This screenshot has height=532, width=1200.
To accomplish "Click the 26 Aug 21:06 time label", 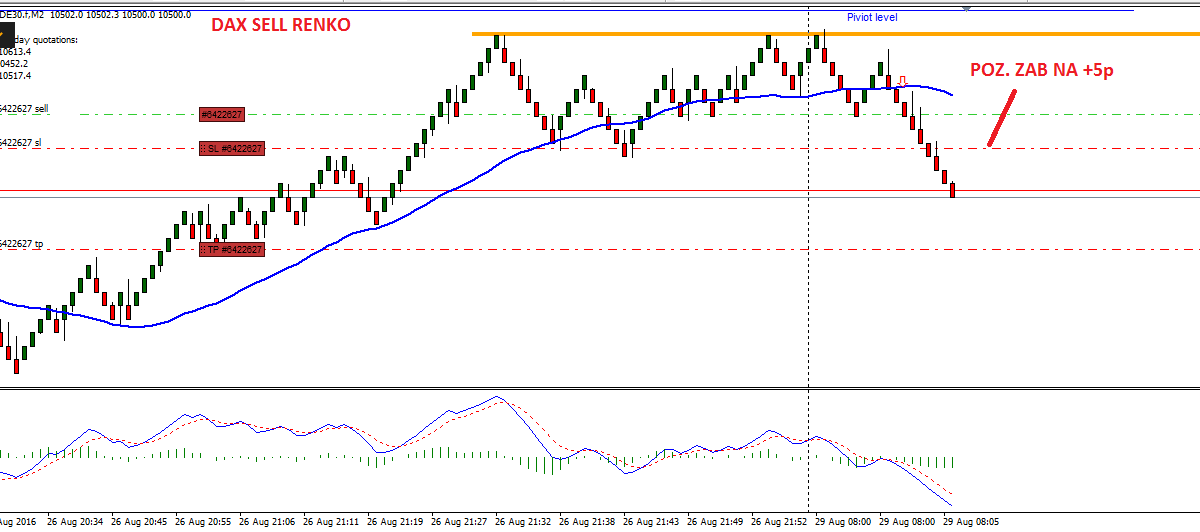I will pos(268,522).
